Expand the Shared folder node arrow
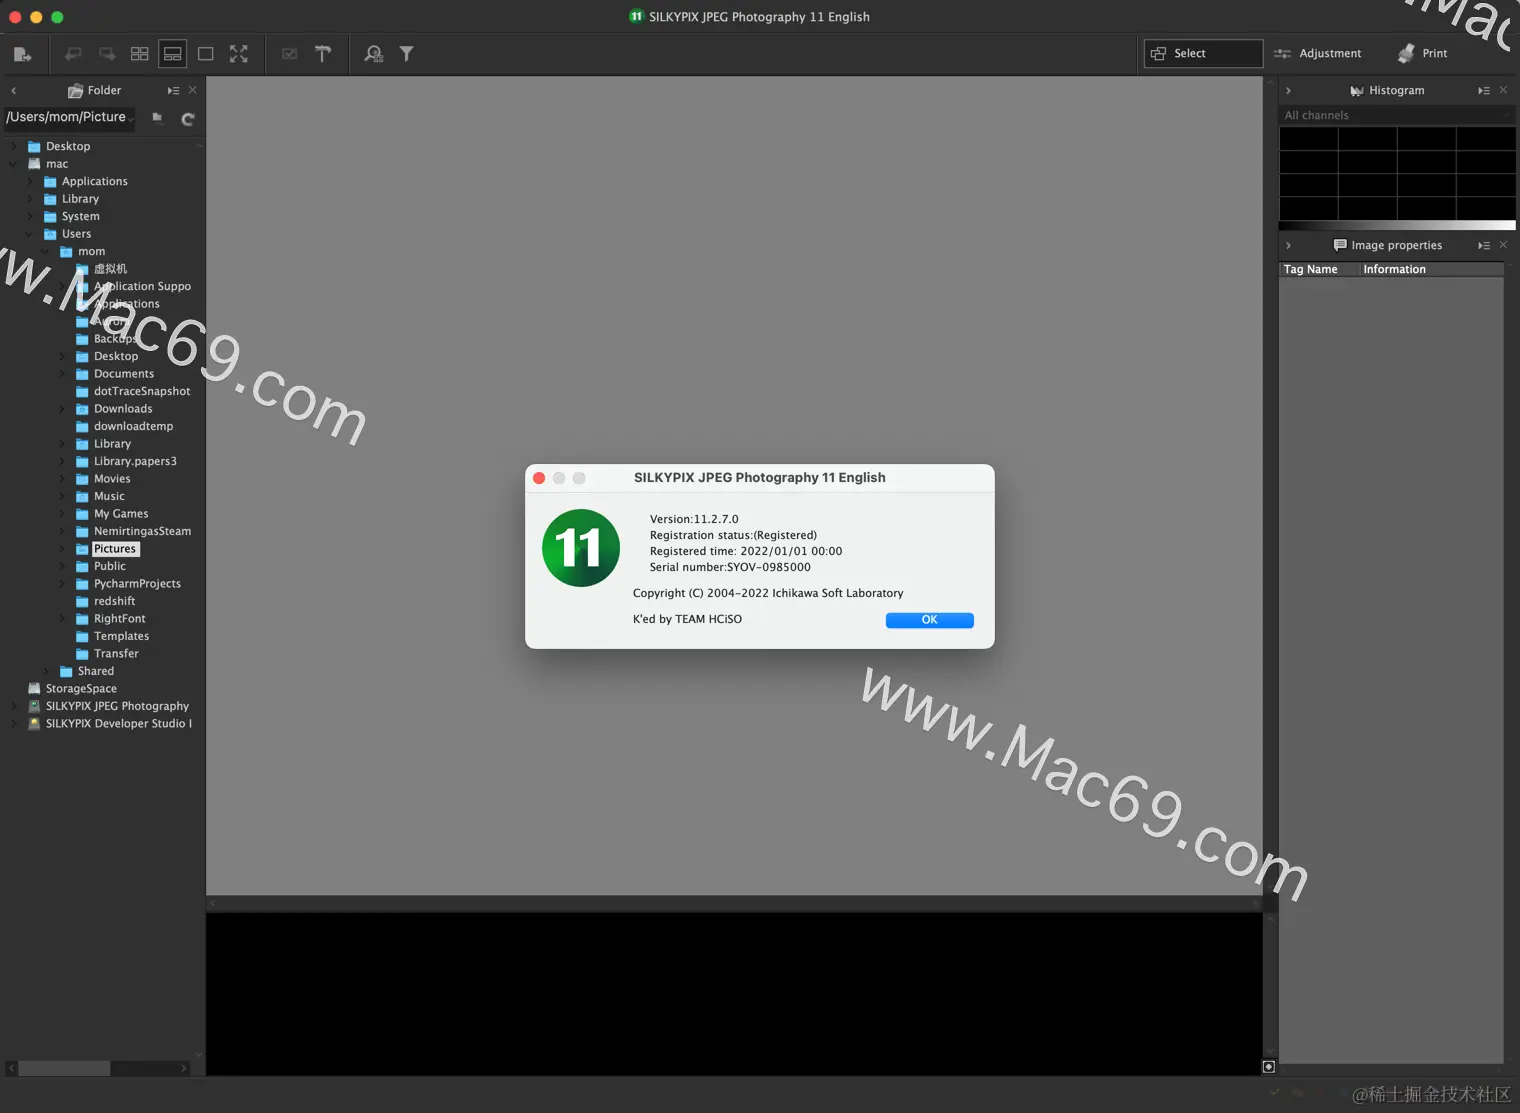 [x=45, y=671]
